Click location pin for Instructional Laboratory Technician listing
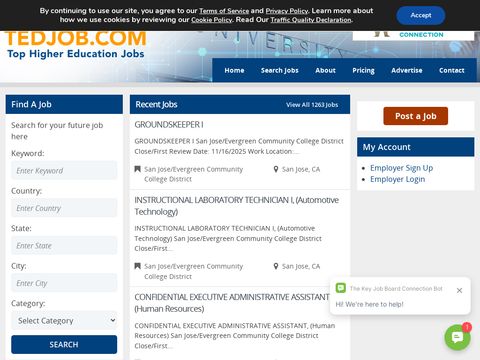 tap(276, 266)
